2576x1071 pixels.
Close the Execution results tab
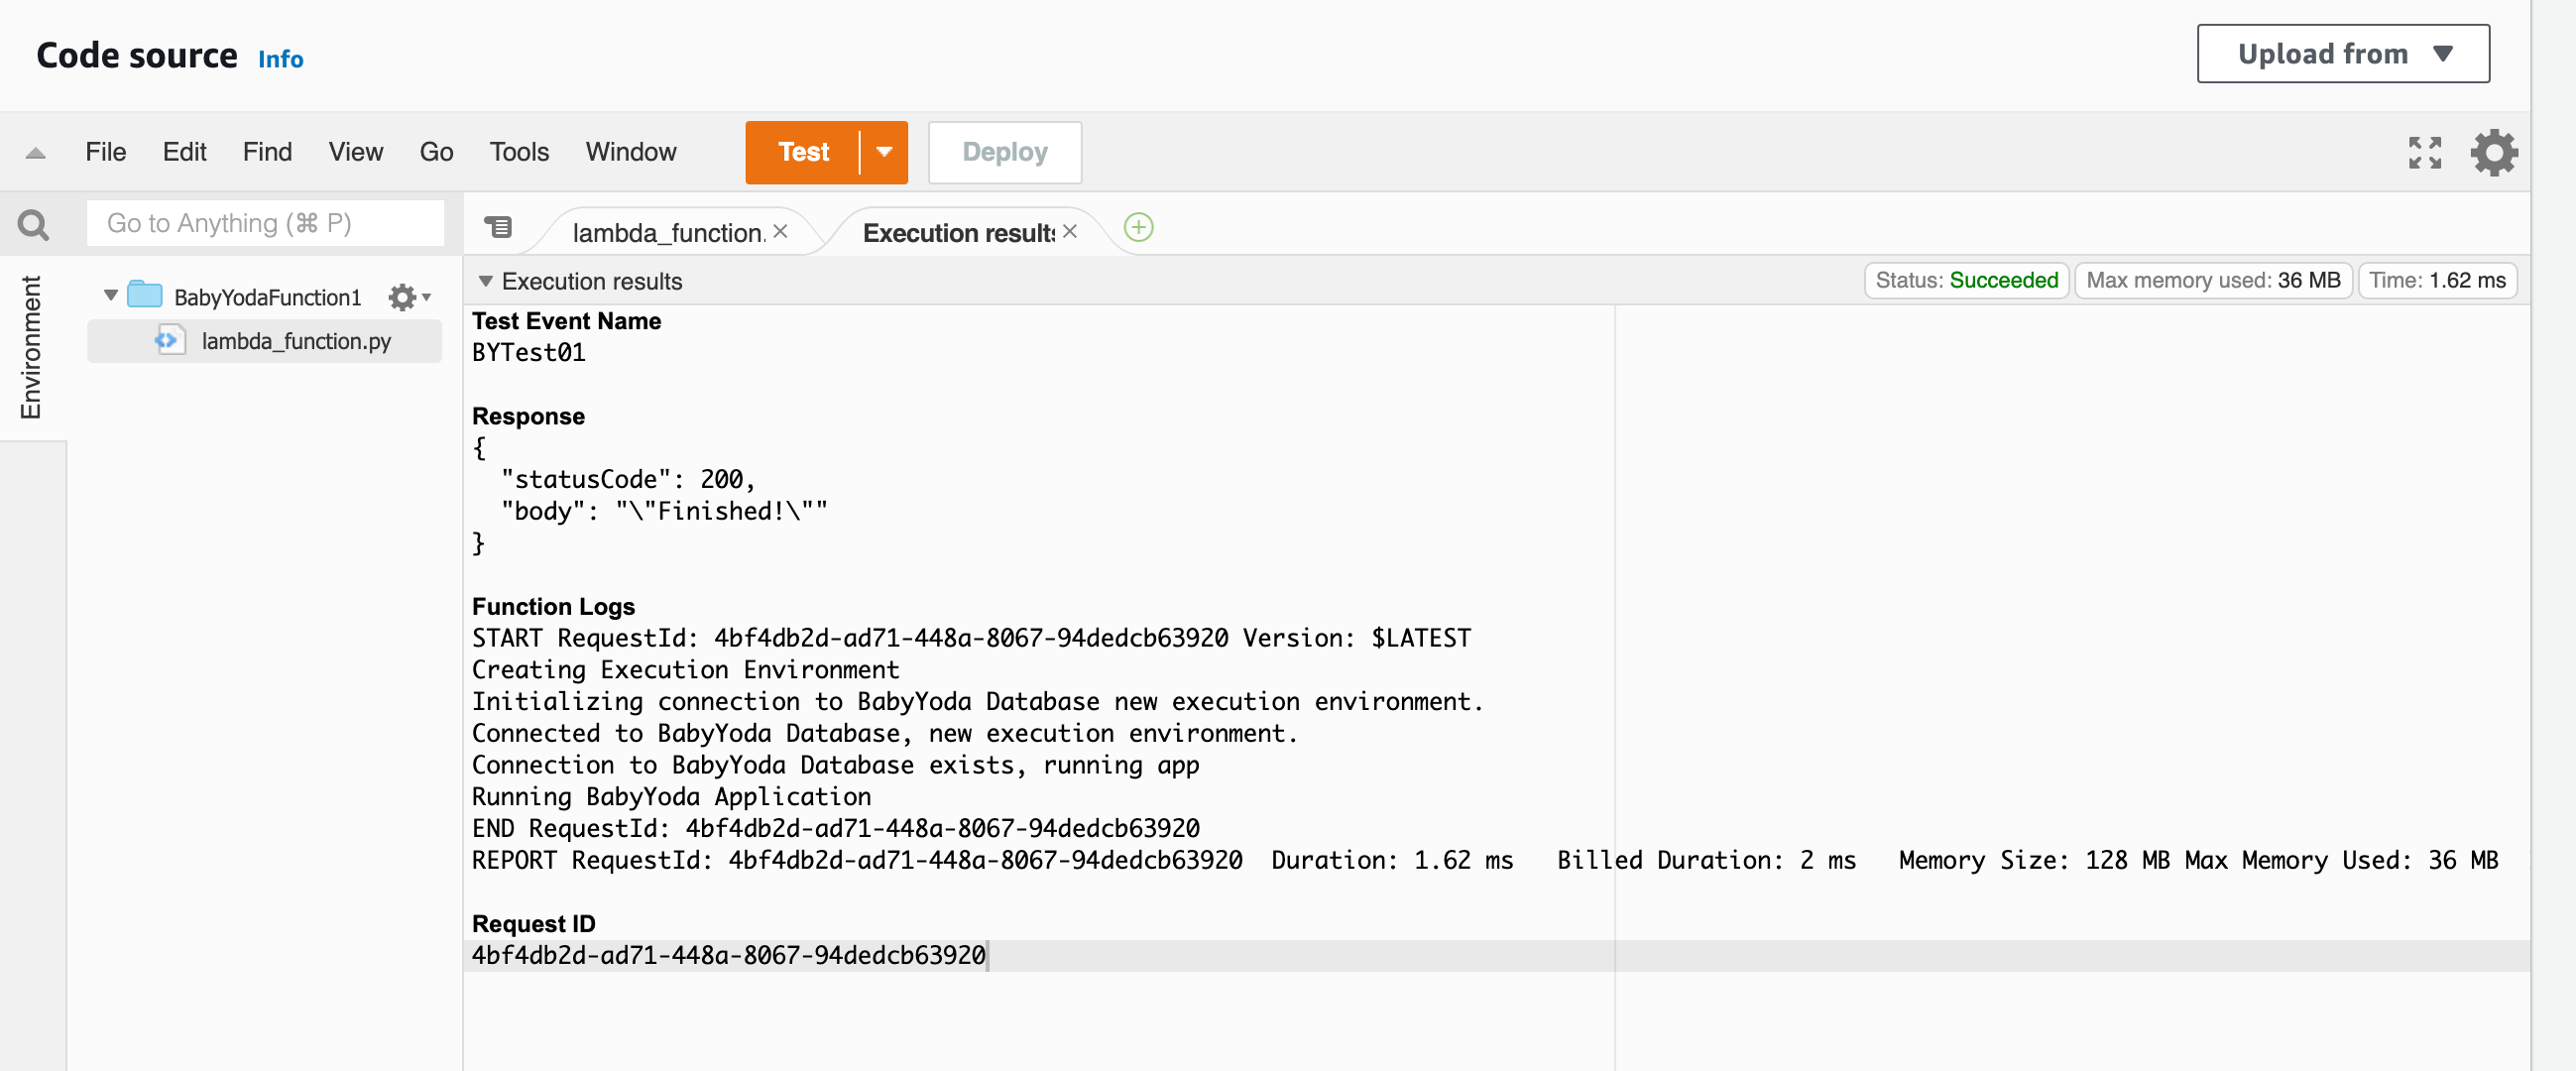[1069, 232]
